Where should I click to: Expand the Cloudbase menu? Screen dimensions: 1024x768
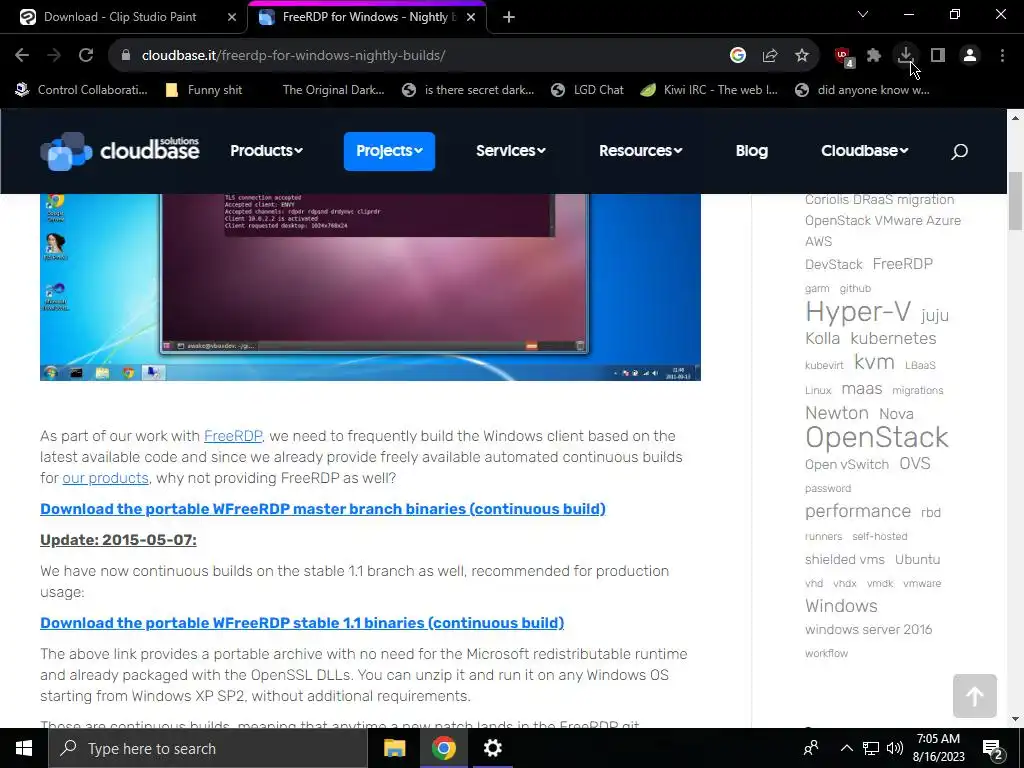coord(865,151)
